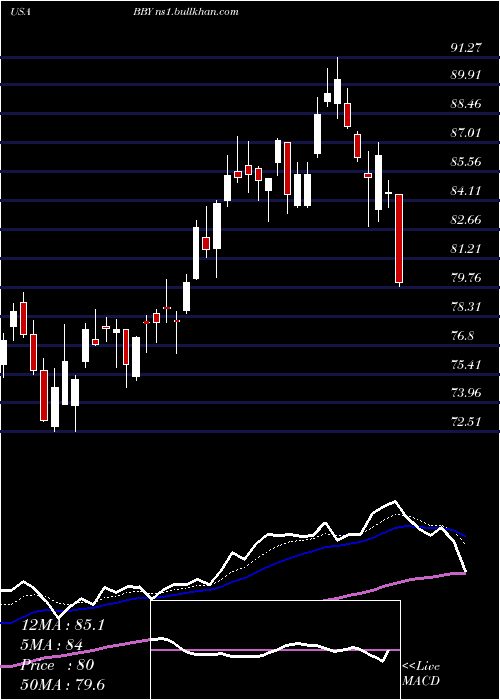The image size is (500, 700).
Task: Click the BBY ns1.bullkhan.com title text
Action: (x=185, y=12)
